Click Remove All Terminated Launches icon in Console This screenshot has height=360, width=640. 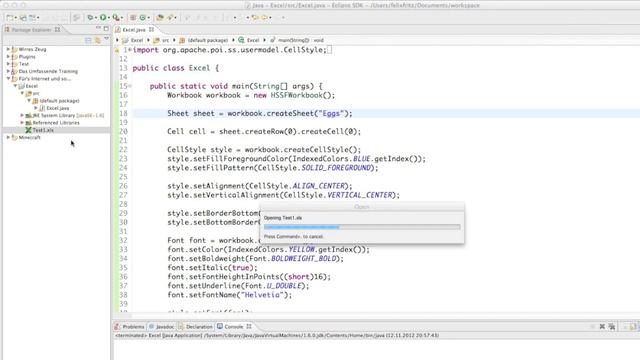[612, 327]
